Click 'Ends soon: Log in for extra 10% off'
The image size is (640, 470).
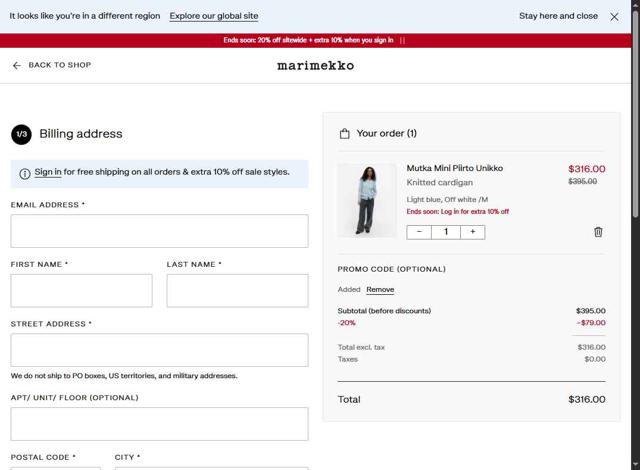pyautogui.click(x=458, y=211)
